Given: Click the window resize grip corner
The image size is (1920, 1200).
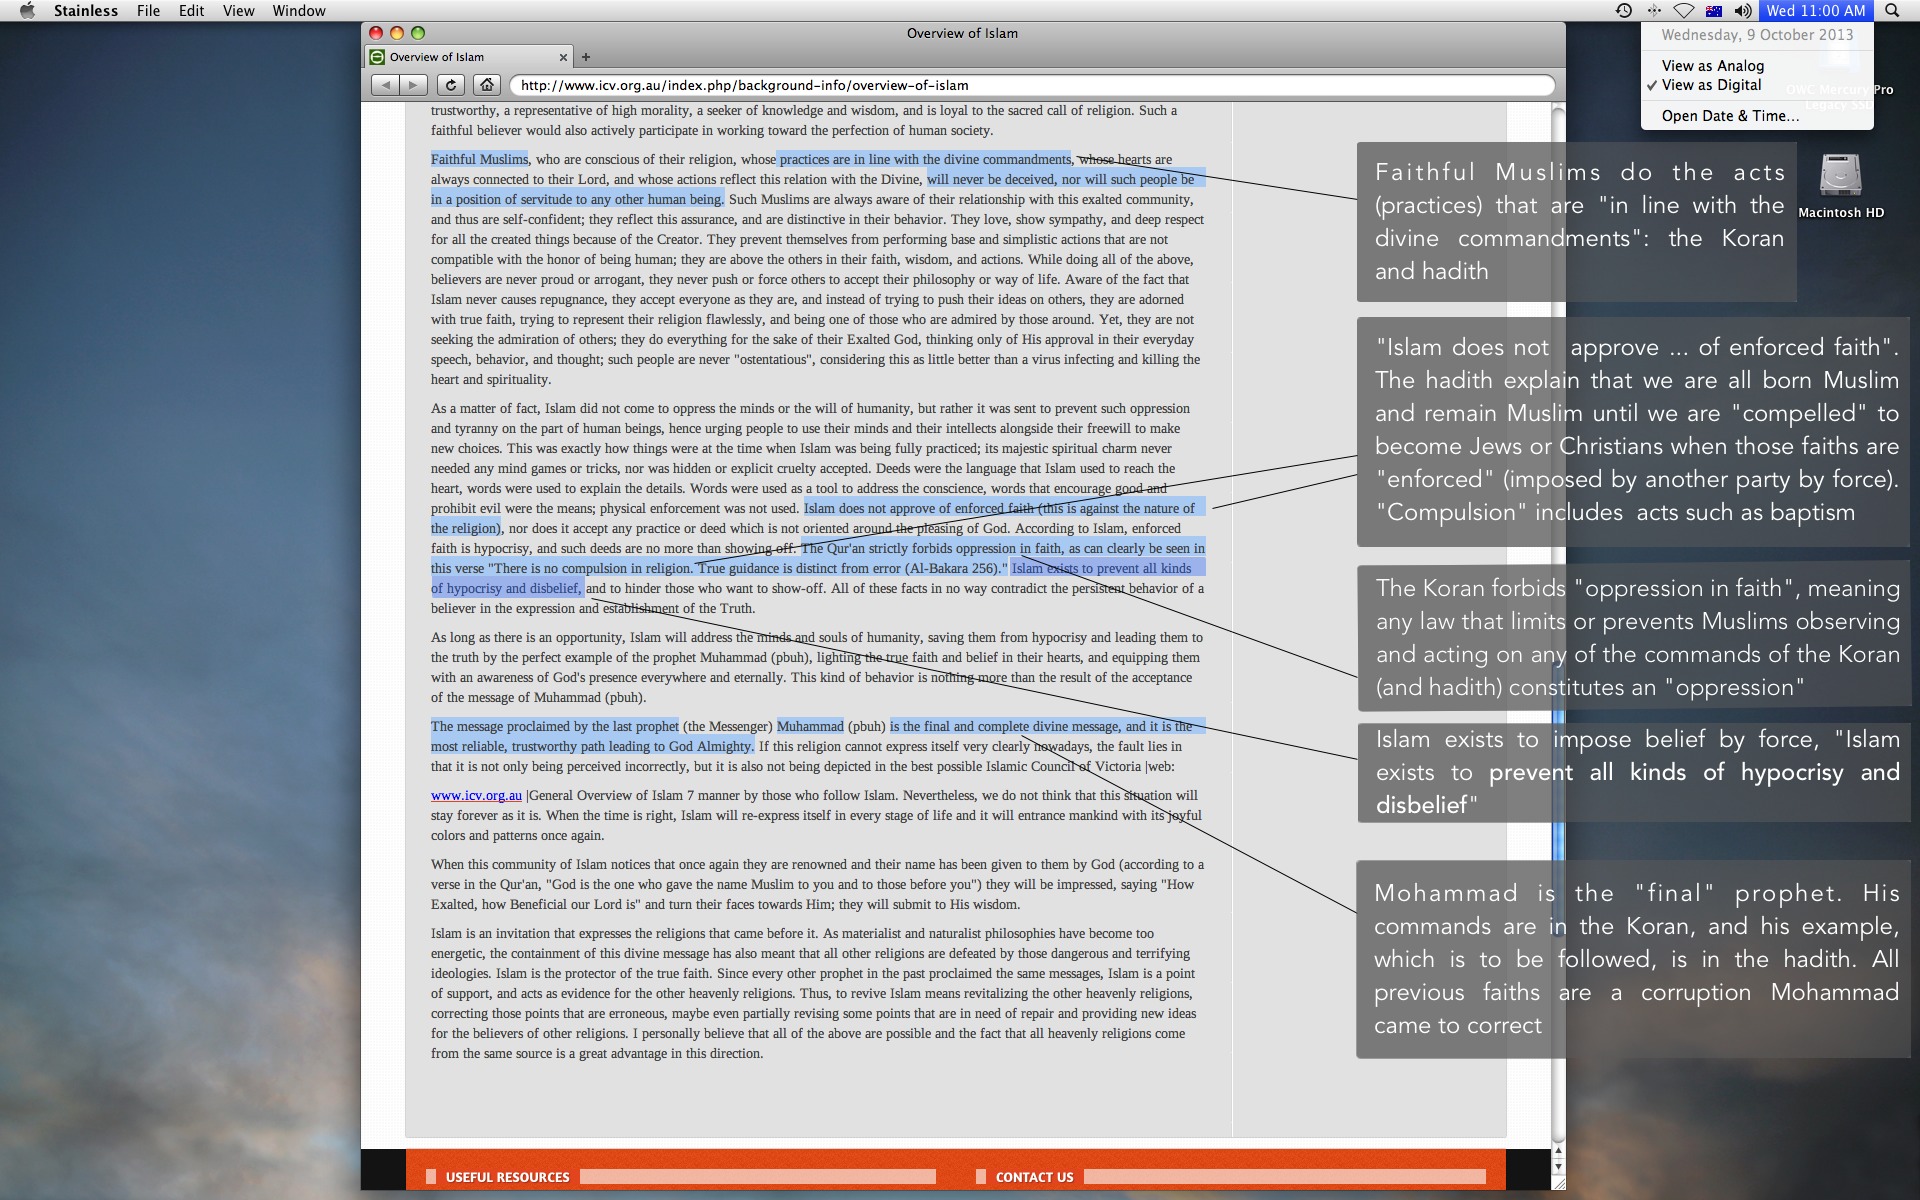Looking at the screenshot, I should (x=1558, y=1183).
